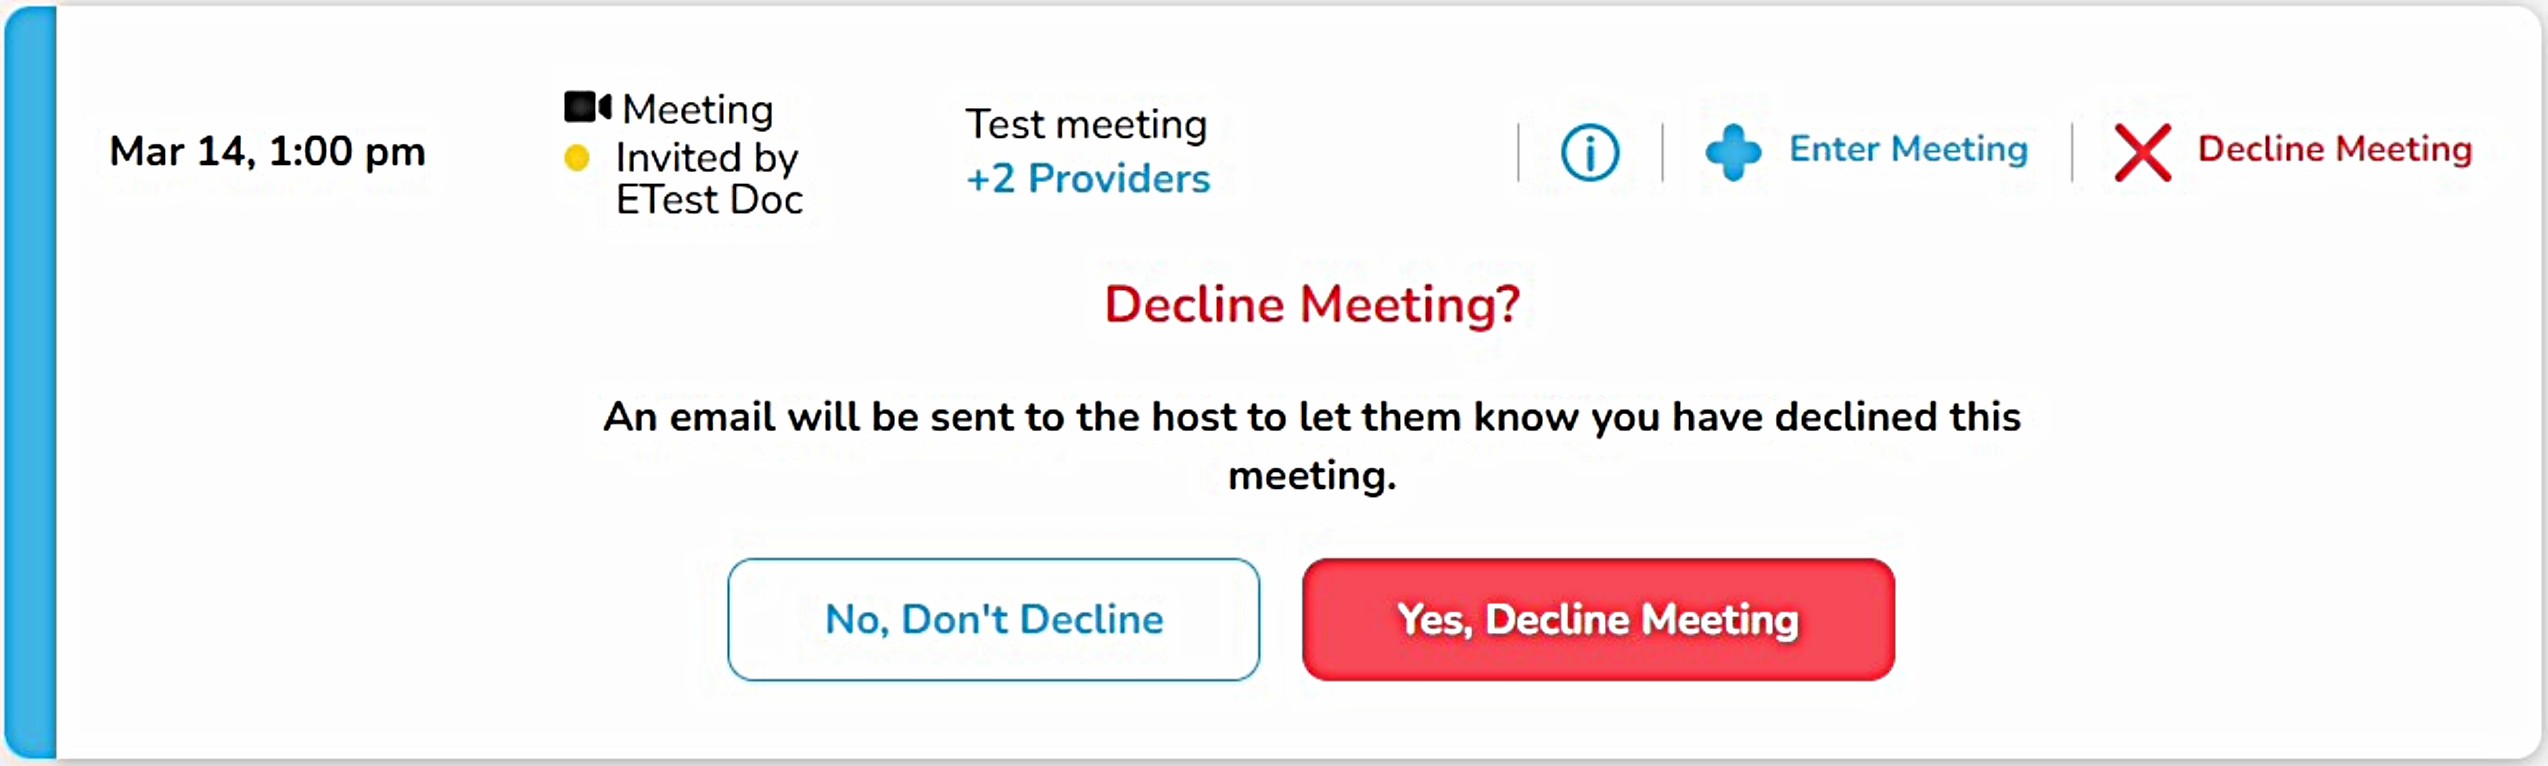The width and height of the screenshot is (2548, 766).
Task: Click the Invited by text
Action: click(x=706, y=158)
